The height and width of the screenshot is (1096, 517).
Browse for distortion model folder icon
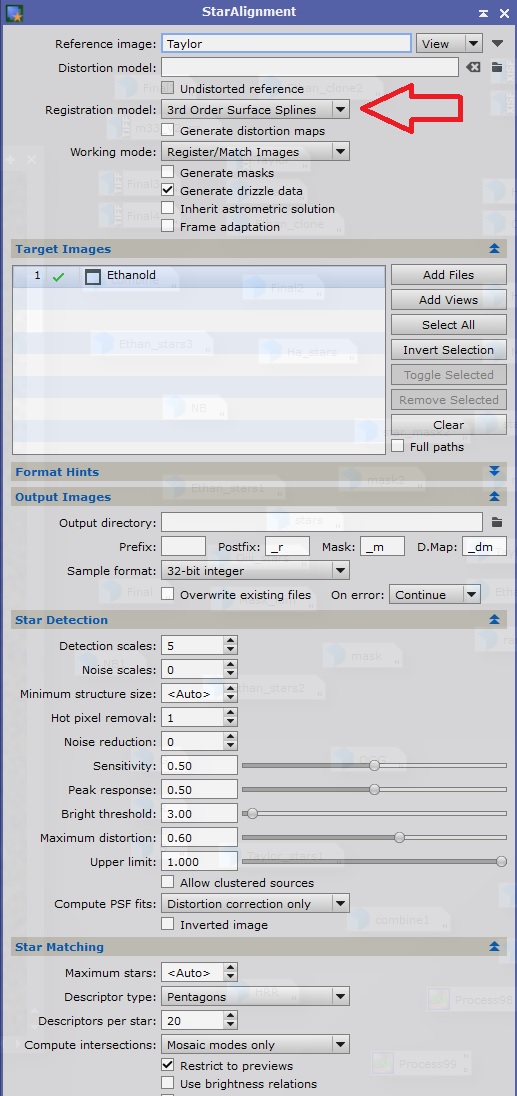(x=497, y=67)
